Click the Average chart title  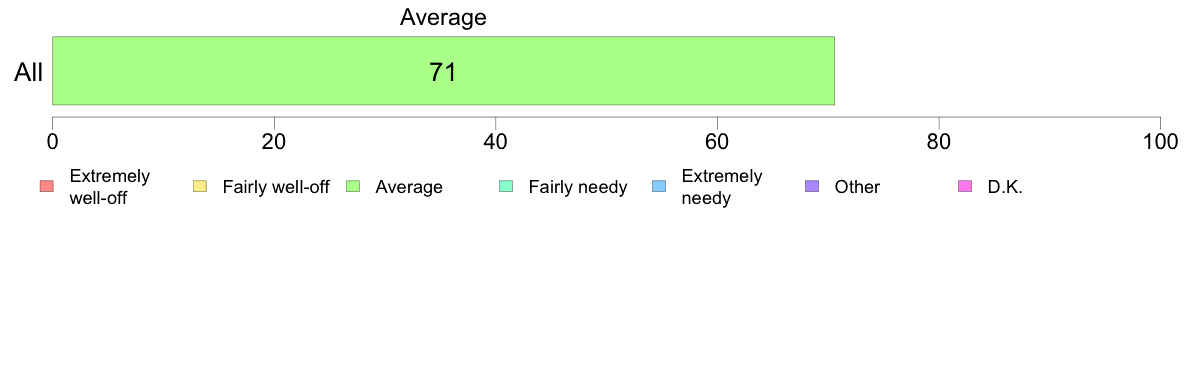pyautogui.click(x=443, y=17)
